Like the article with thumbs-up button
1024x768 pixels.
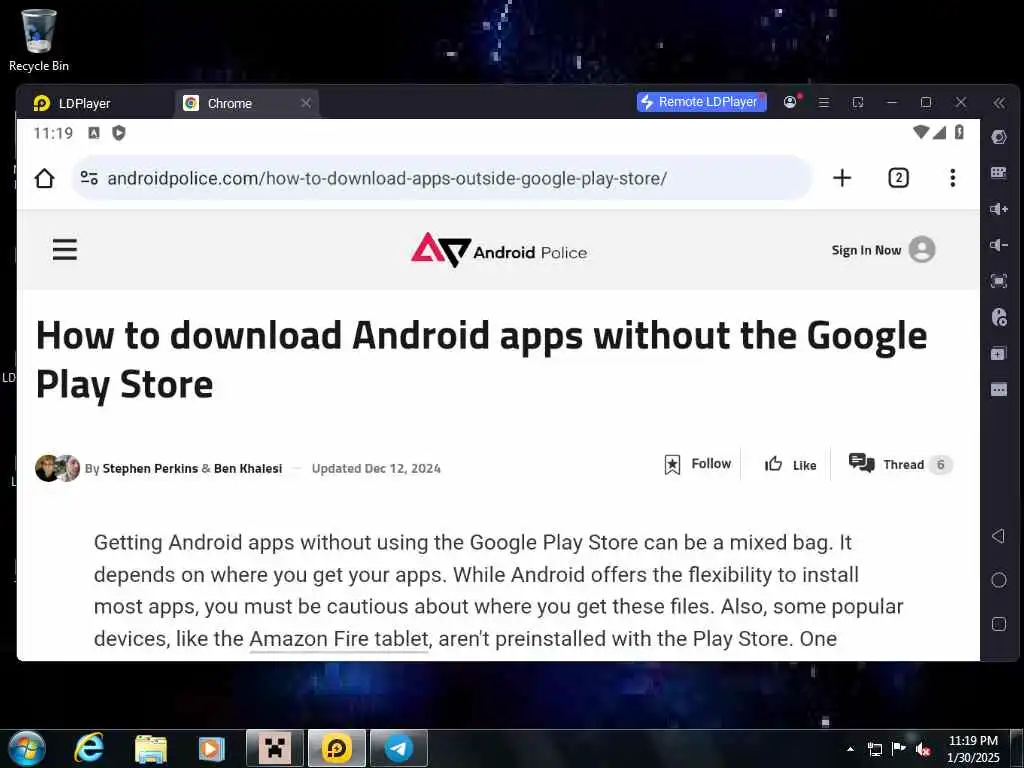point(791,464)
